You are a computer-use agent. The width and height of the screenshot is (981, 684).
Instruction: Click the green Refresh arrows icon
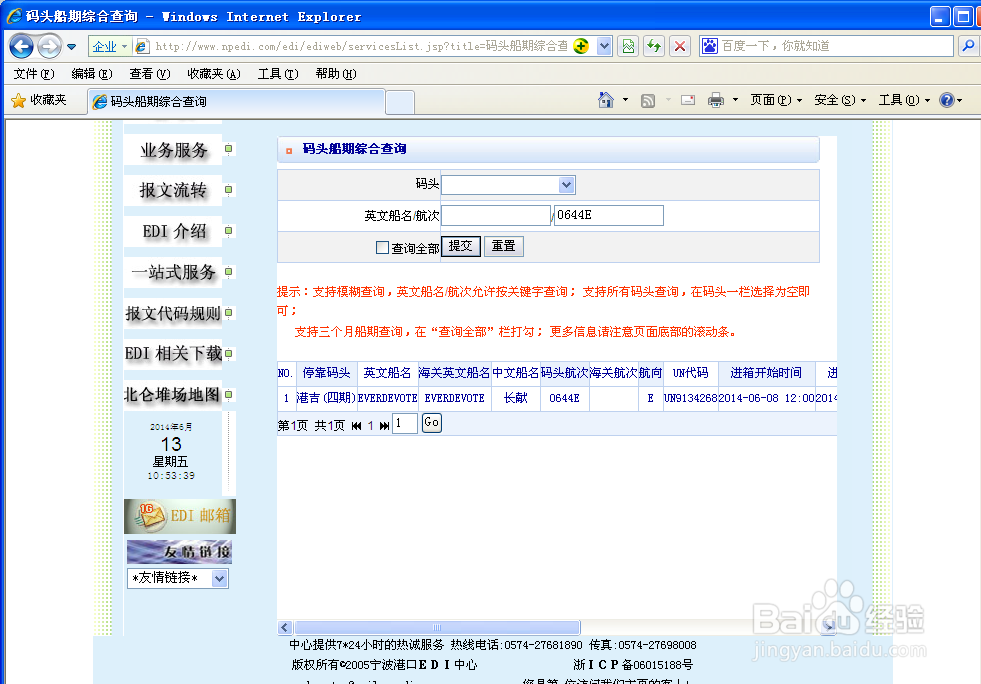tap(654, 46)
